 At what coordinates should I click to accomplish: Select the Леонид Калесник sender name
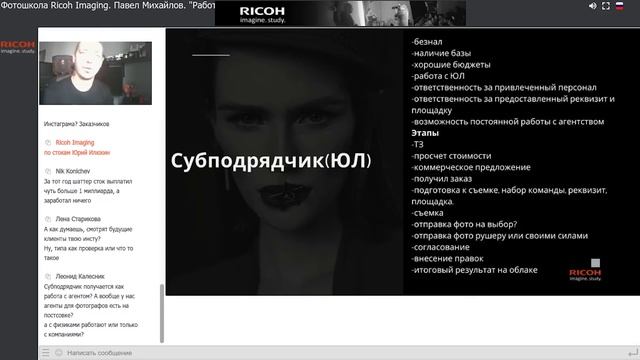[80, 276]
